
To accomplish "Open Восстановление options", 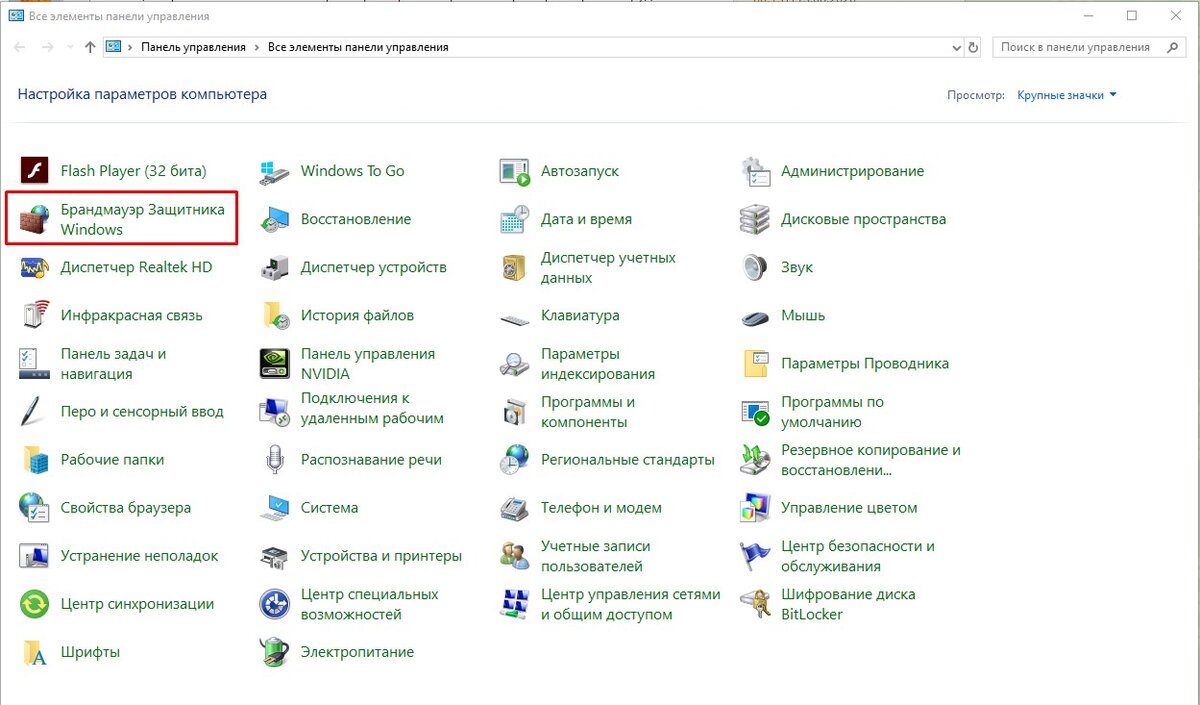I will point(356,218).
